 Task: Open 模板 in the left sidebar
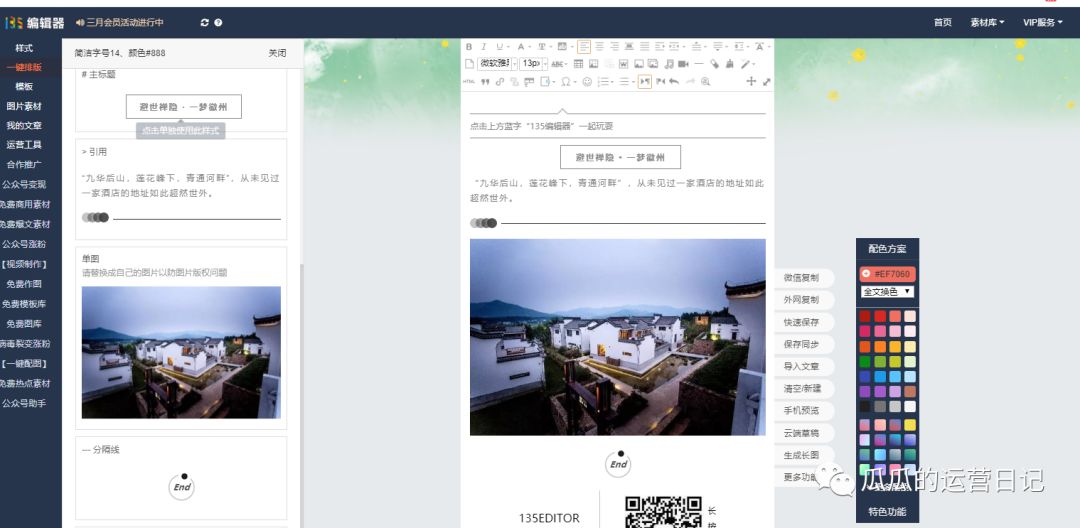tap(25, 87)
